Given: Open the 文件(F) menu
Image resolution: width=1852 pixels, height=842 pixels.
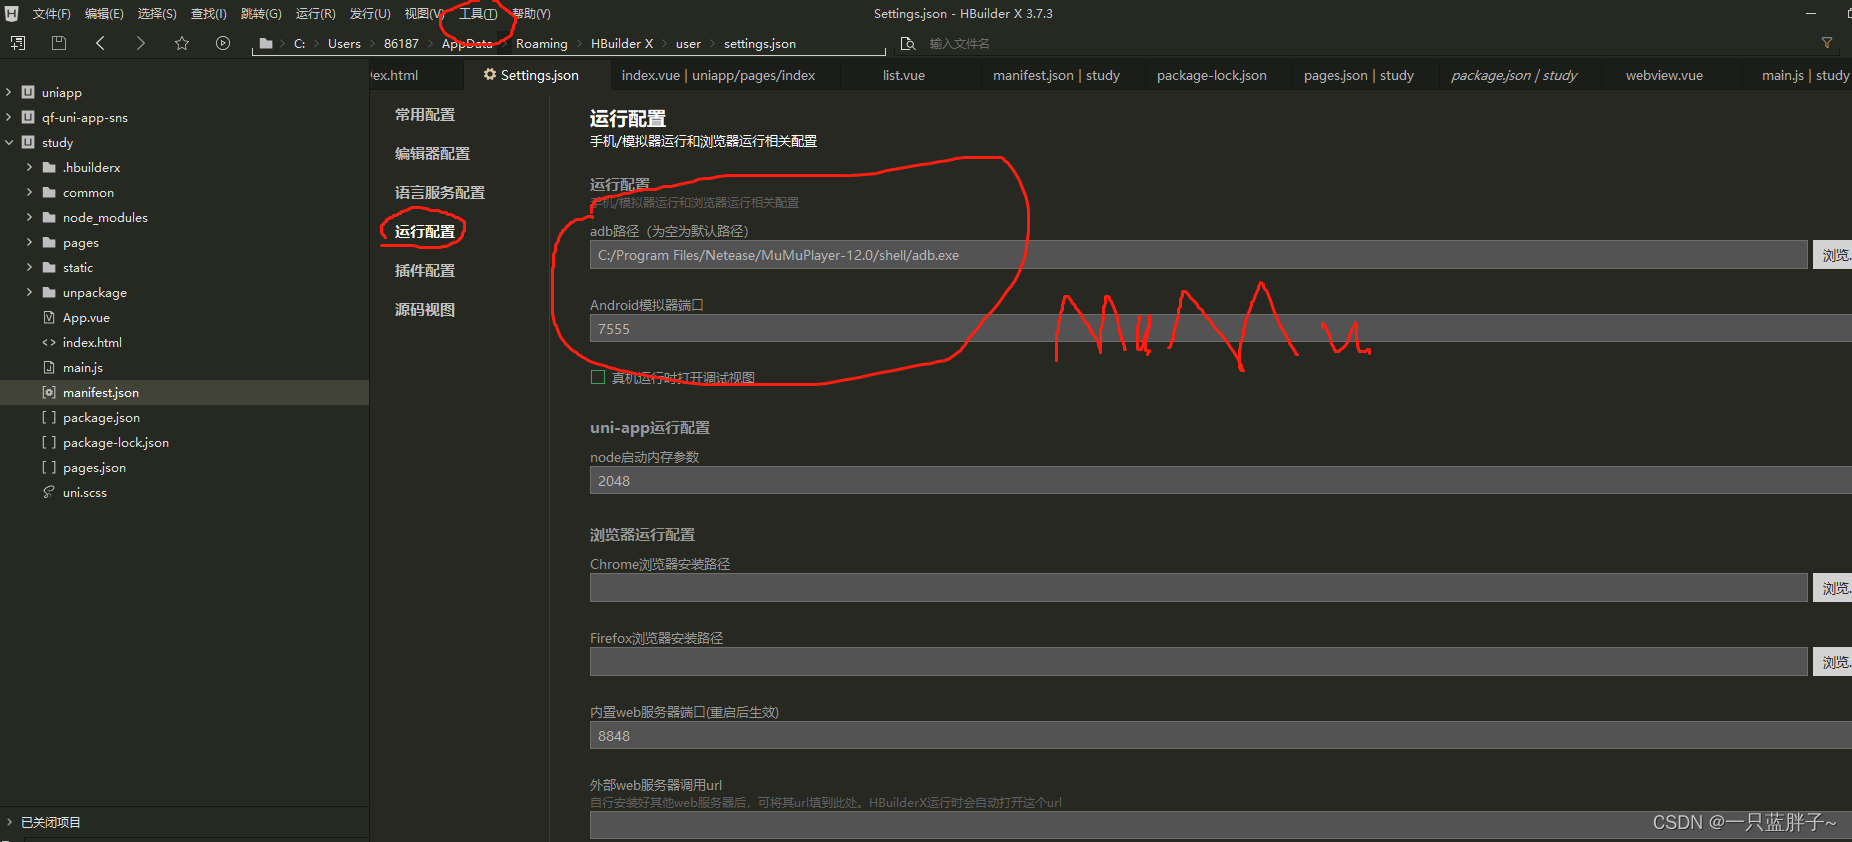Looking at the screenshot, I should [x=51, y=14].
